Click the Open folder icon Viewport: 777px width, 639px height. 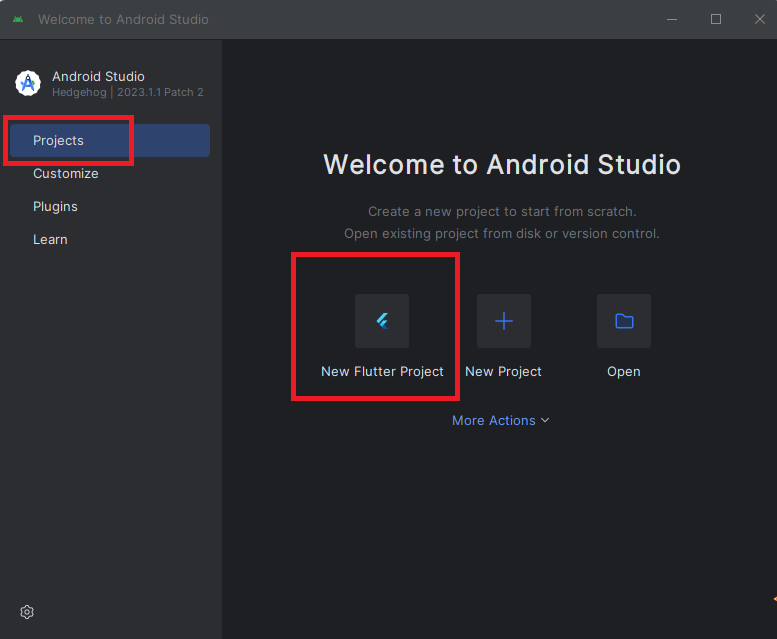pyautogui.click(x=624, y=321)
